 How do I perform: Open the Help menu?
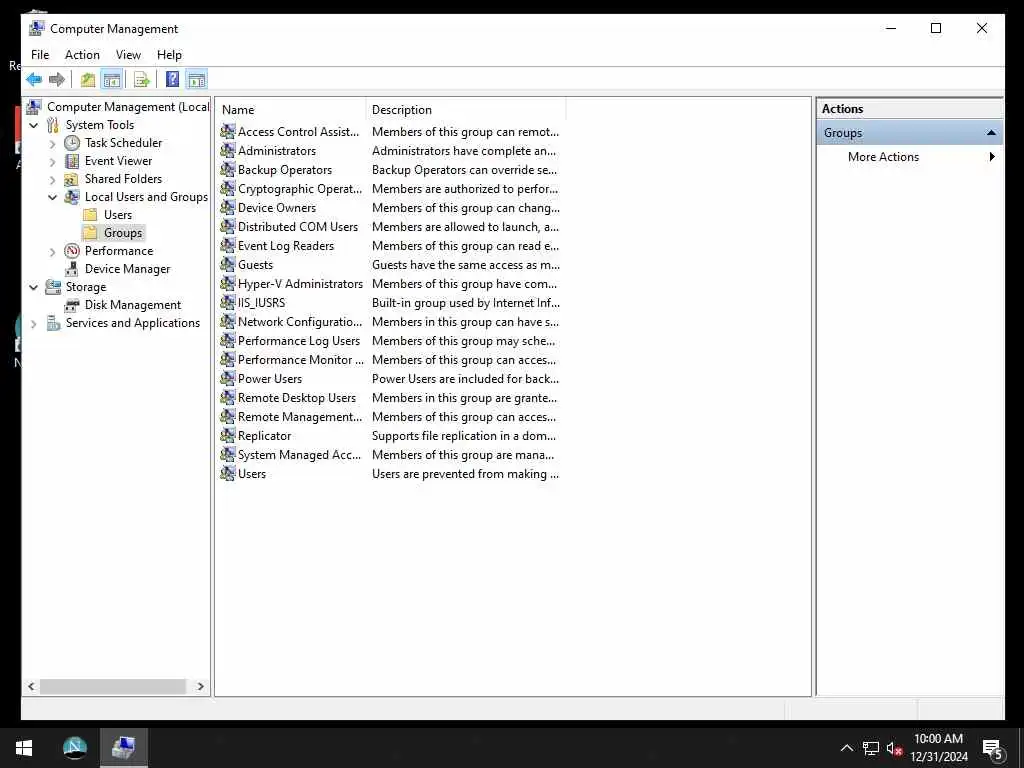coord(169,55)
